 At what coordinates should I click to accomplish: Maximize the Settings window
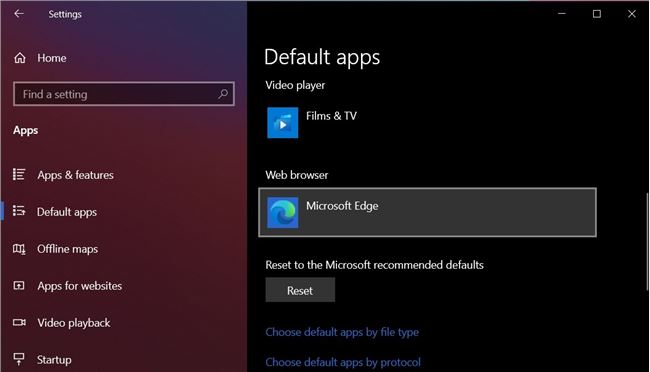coord(597,14)
